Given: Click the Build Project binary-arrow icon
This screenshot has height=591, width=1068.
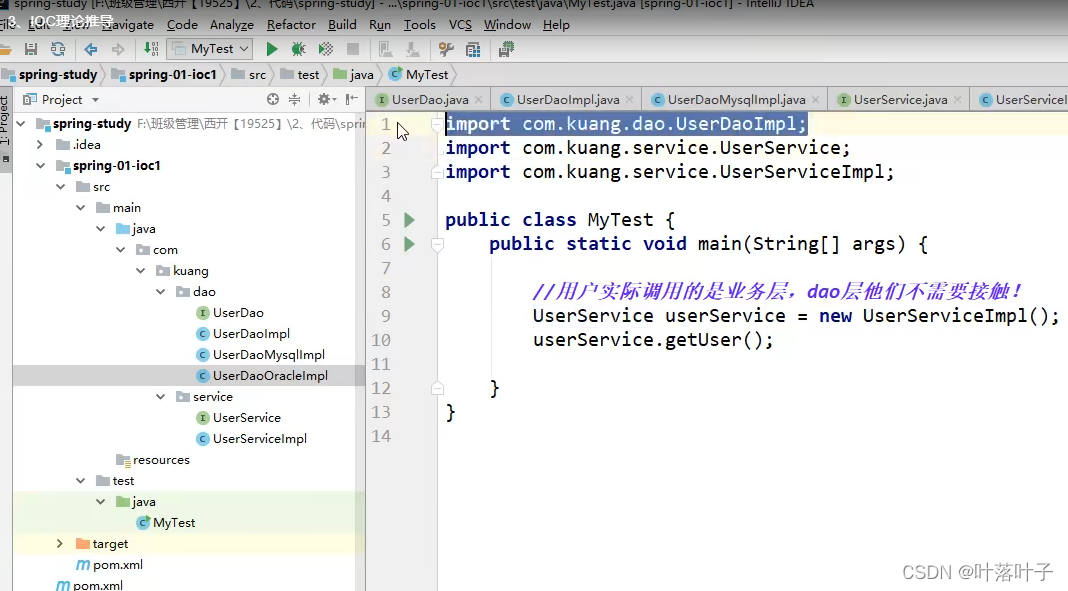Looking at the screenshot, I should (151, 49).
